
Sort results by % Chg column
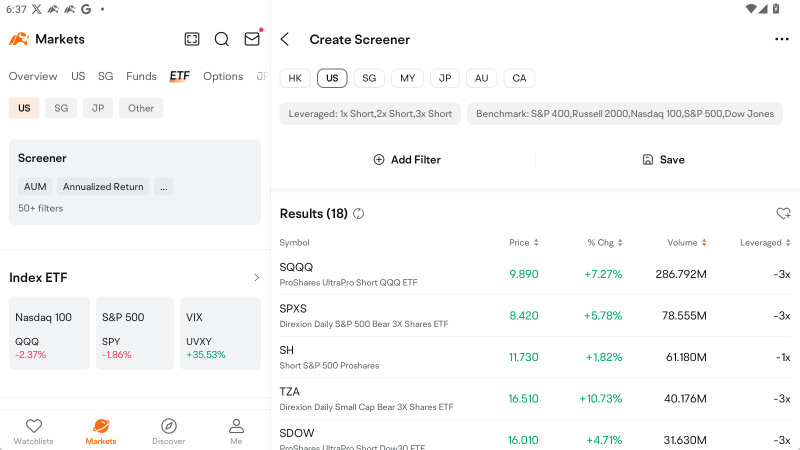(605, 243)
